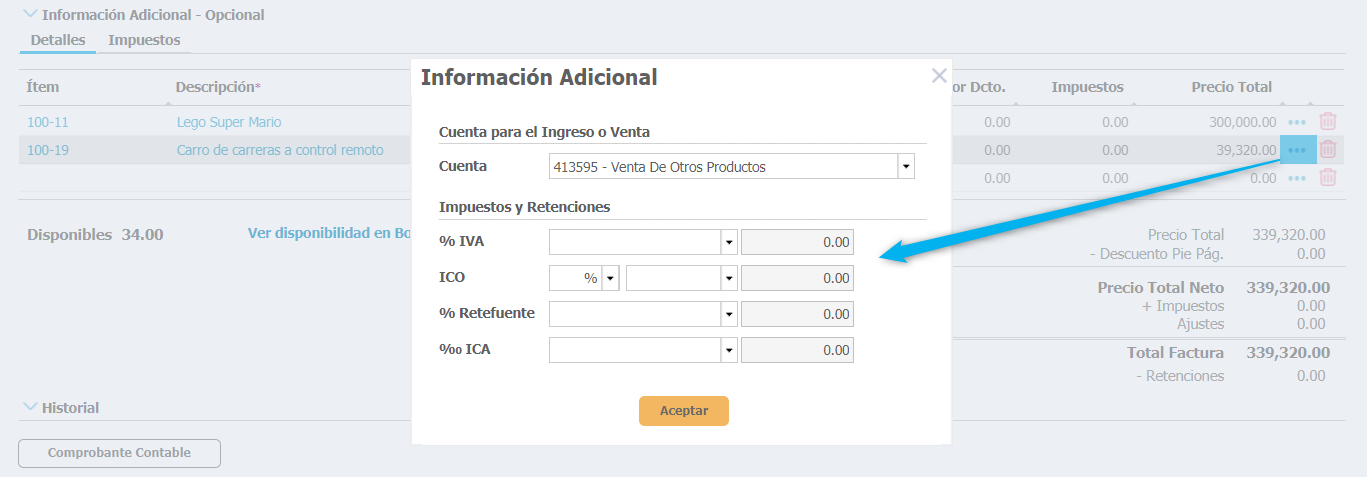Open more options for the empty third row
The width and height of the screenshot is (1367, 477).
click(1297, 178)
